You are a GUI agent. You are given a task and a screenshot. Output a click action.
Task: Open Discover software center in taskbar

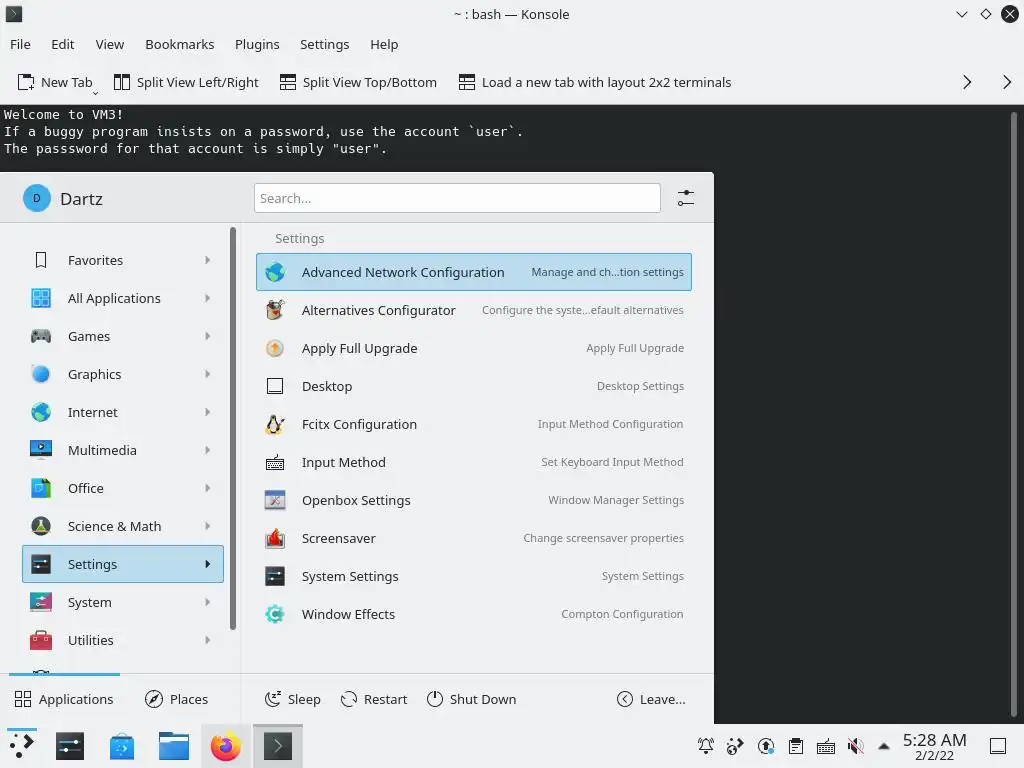point(122,746)
